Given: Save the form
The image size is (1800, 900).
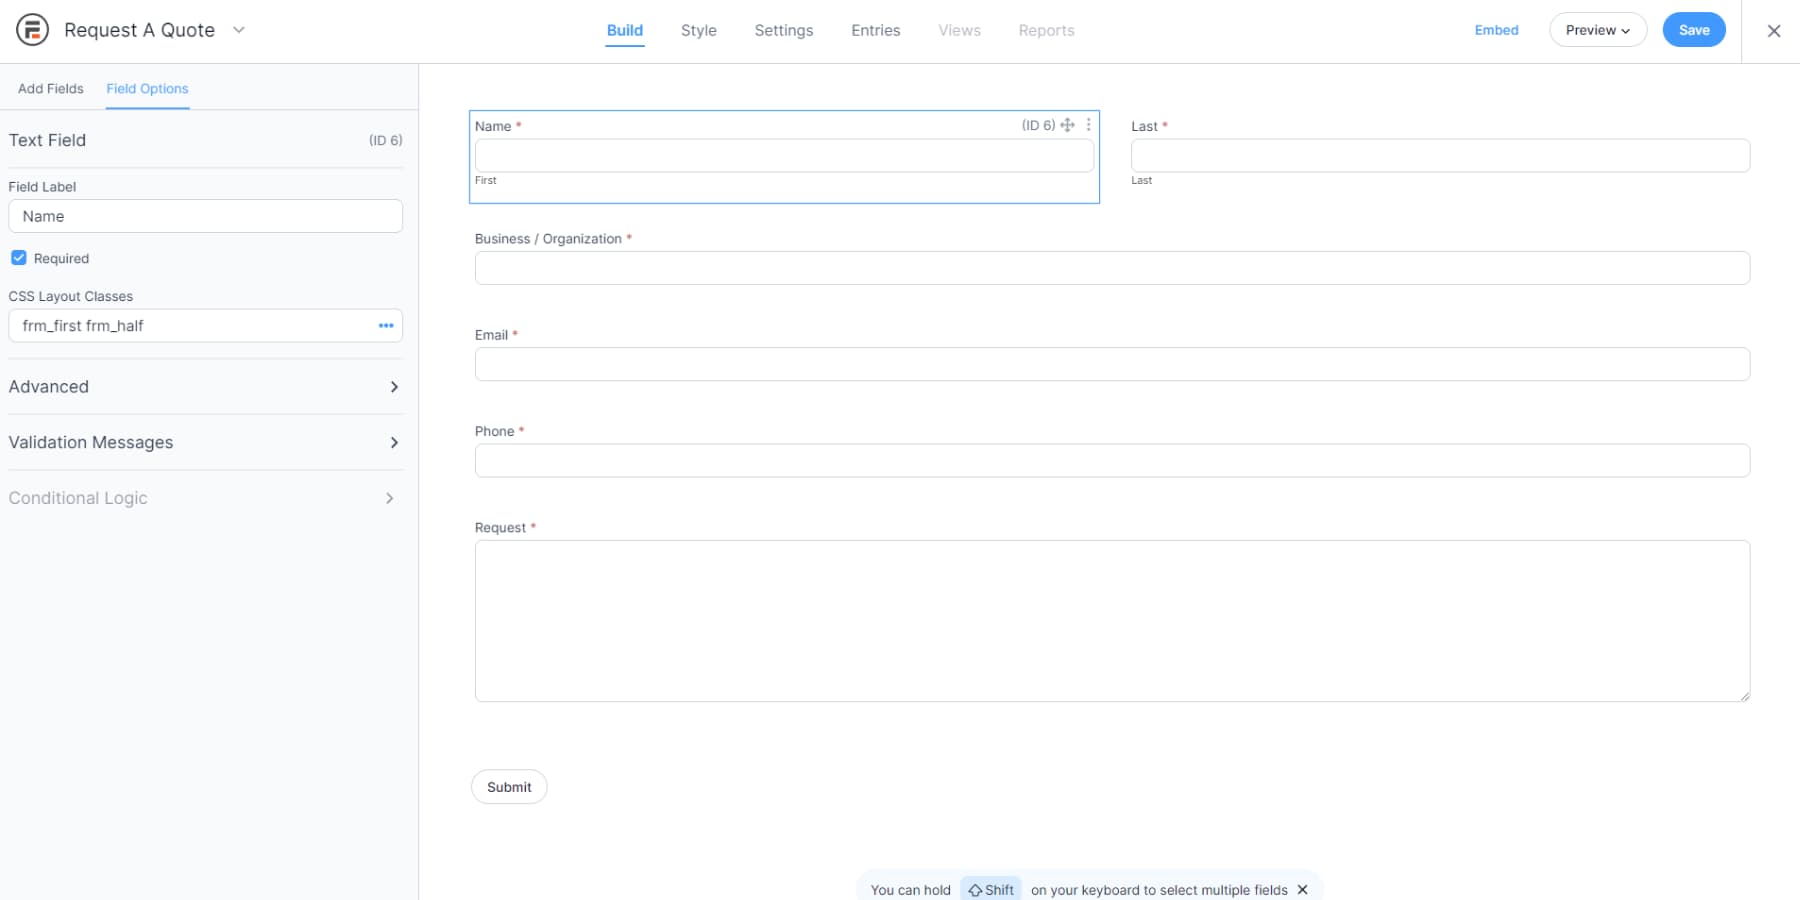Looking at the screenshot, I should coord(1693,30).
